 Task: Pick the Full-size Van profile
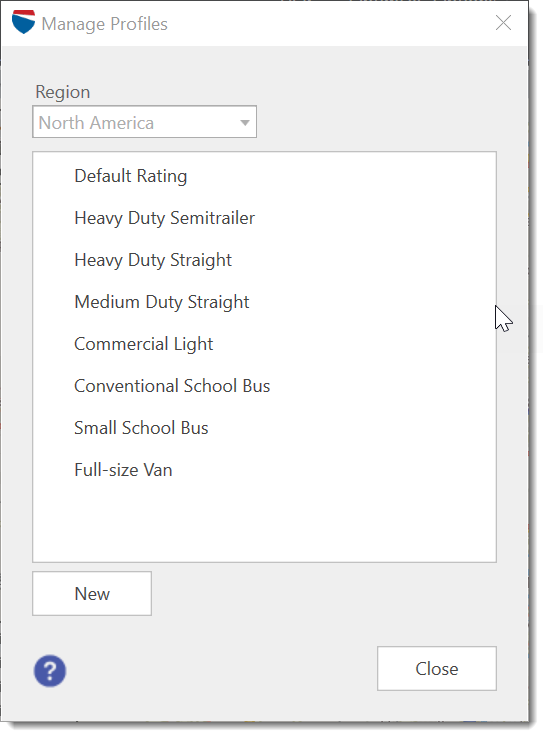[x=123, y=470]
